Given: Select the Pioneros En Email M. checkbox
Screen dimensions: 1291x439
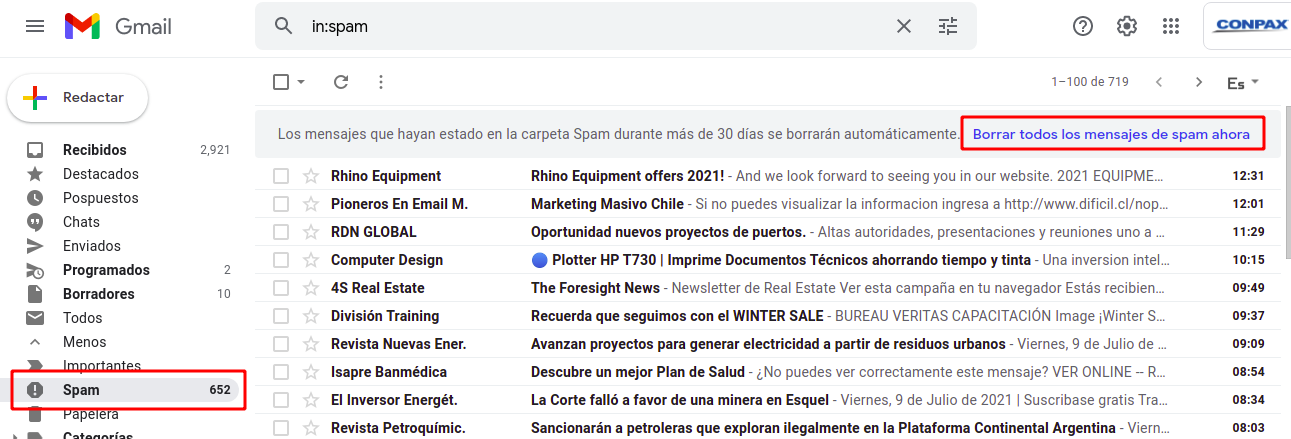Looking at the screenshot, I should [x=281, y=204].
